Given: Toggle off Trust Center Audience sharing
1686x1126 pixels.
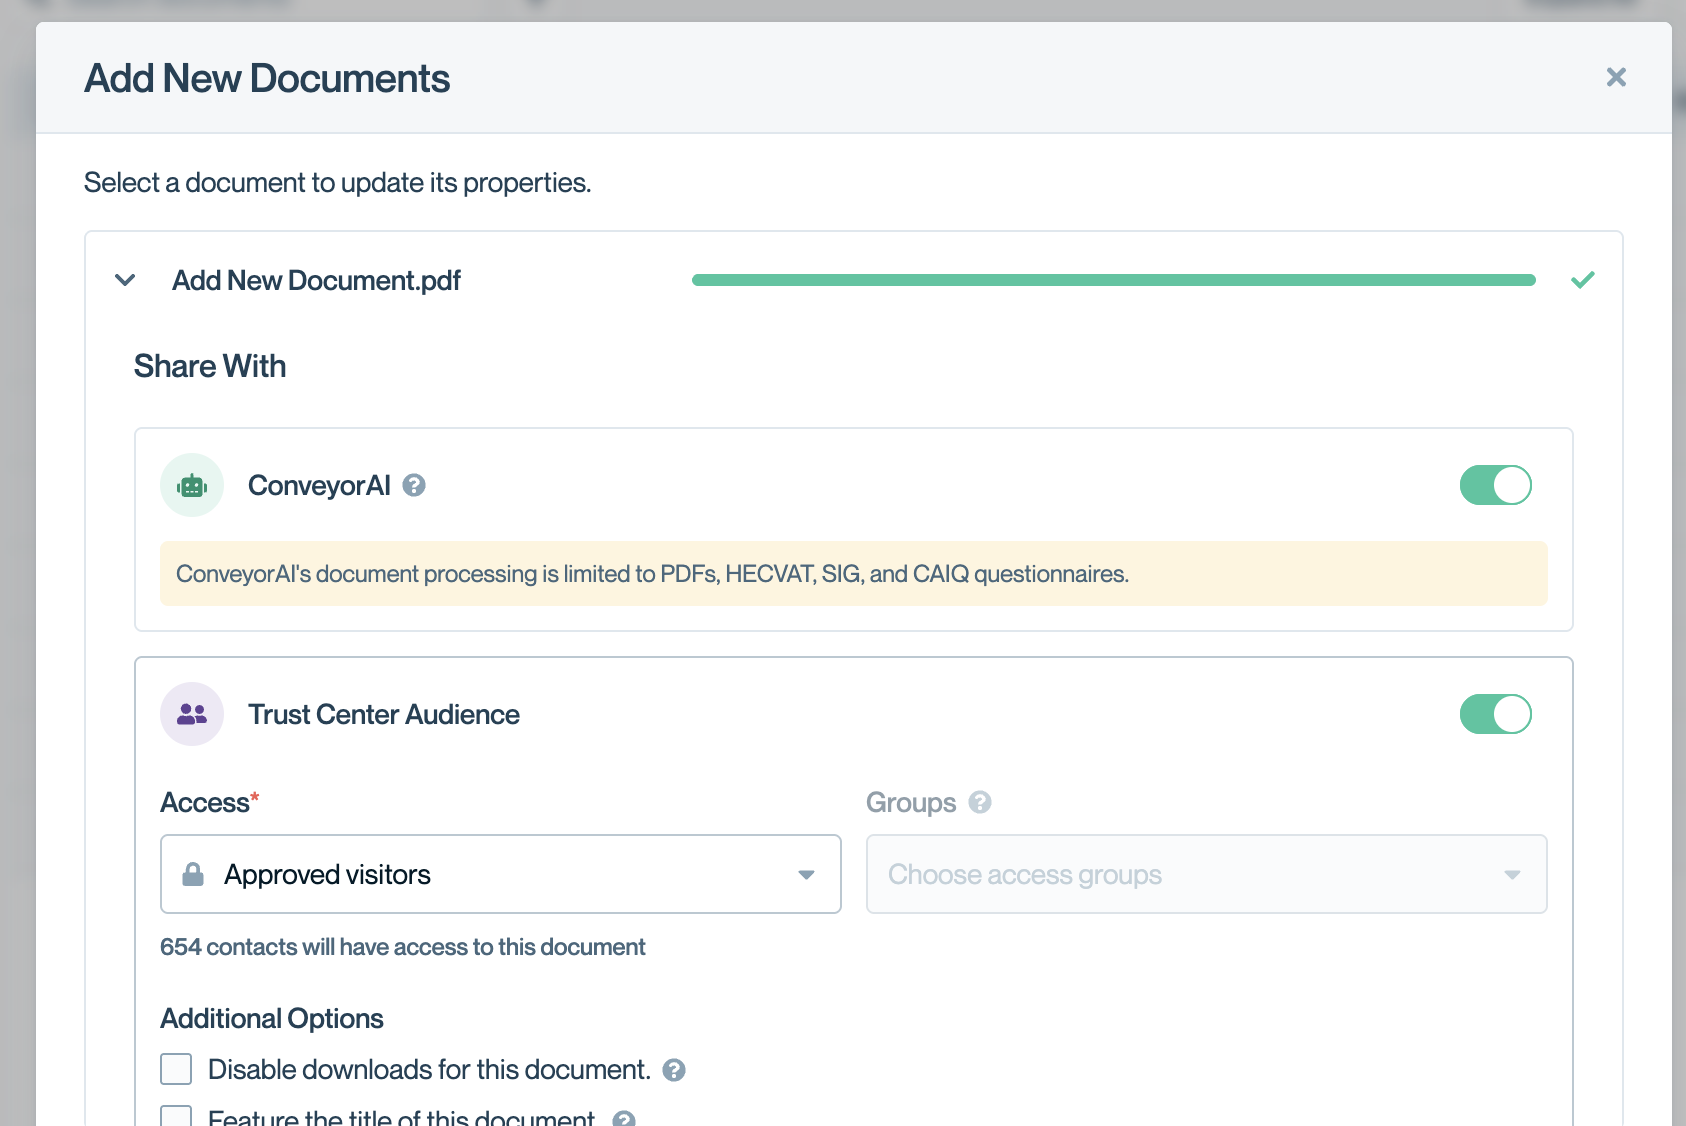Looking at the screenshot, I should 1495,714.
